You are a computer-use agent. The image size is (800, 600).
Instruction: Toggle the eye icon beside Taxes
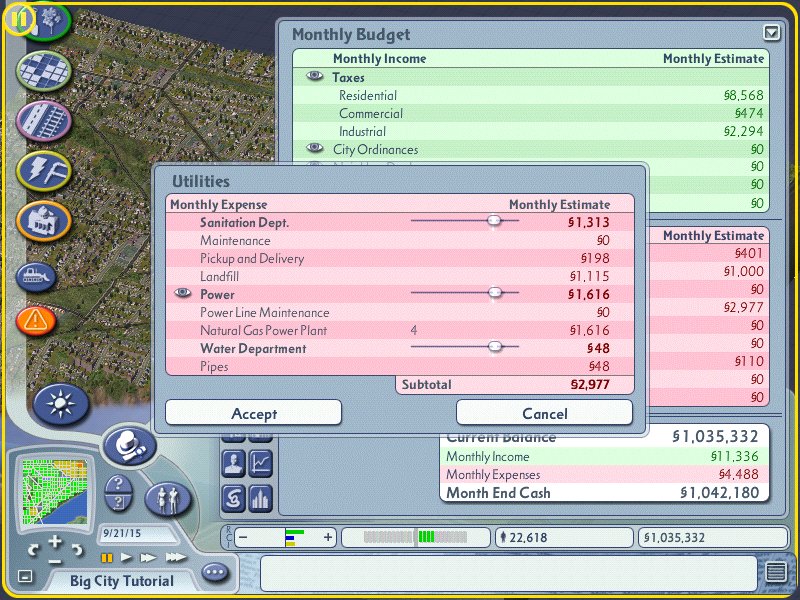point(315,77)
